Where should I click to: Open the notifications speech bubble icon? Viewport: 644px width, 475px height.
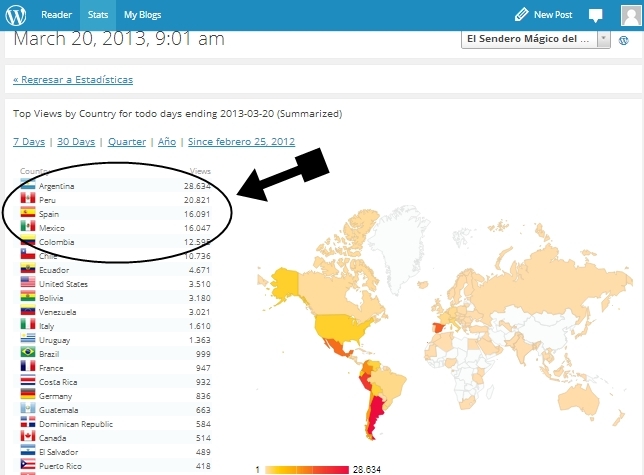[x=595, y=15]
